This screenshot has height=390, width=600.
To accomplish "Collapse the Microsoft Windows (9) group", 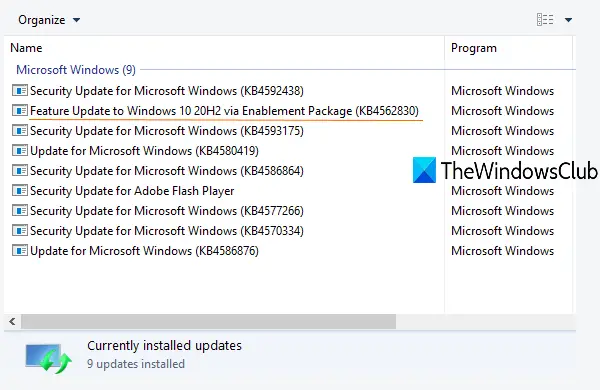I will (x=76, y=70).
